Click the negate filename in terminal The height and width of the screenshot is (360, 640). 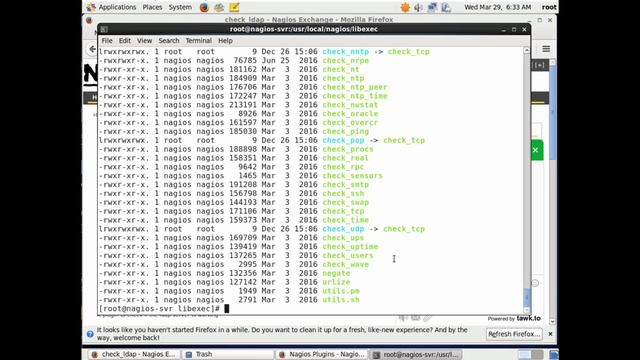[x=336, y=273]
